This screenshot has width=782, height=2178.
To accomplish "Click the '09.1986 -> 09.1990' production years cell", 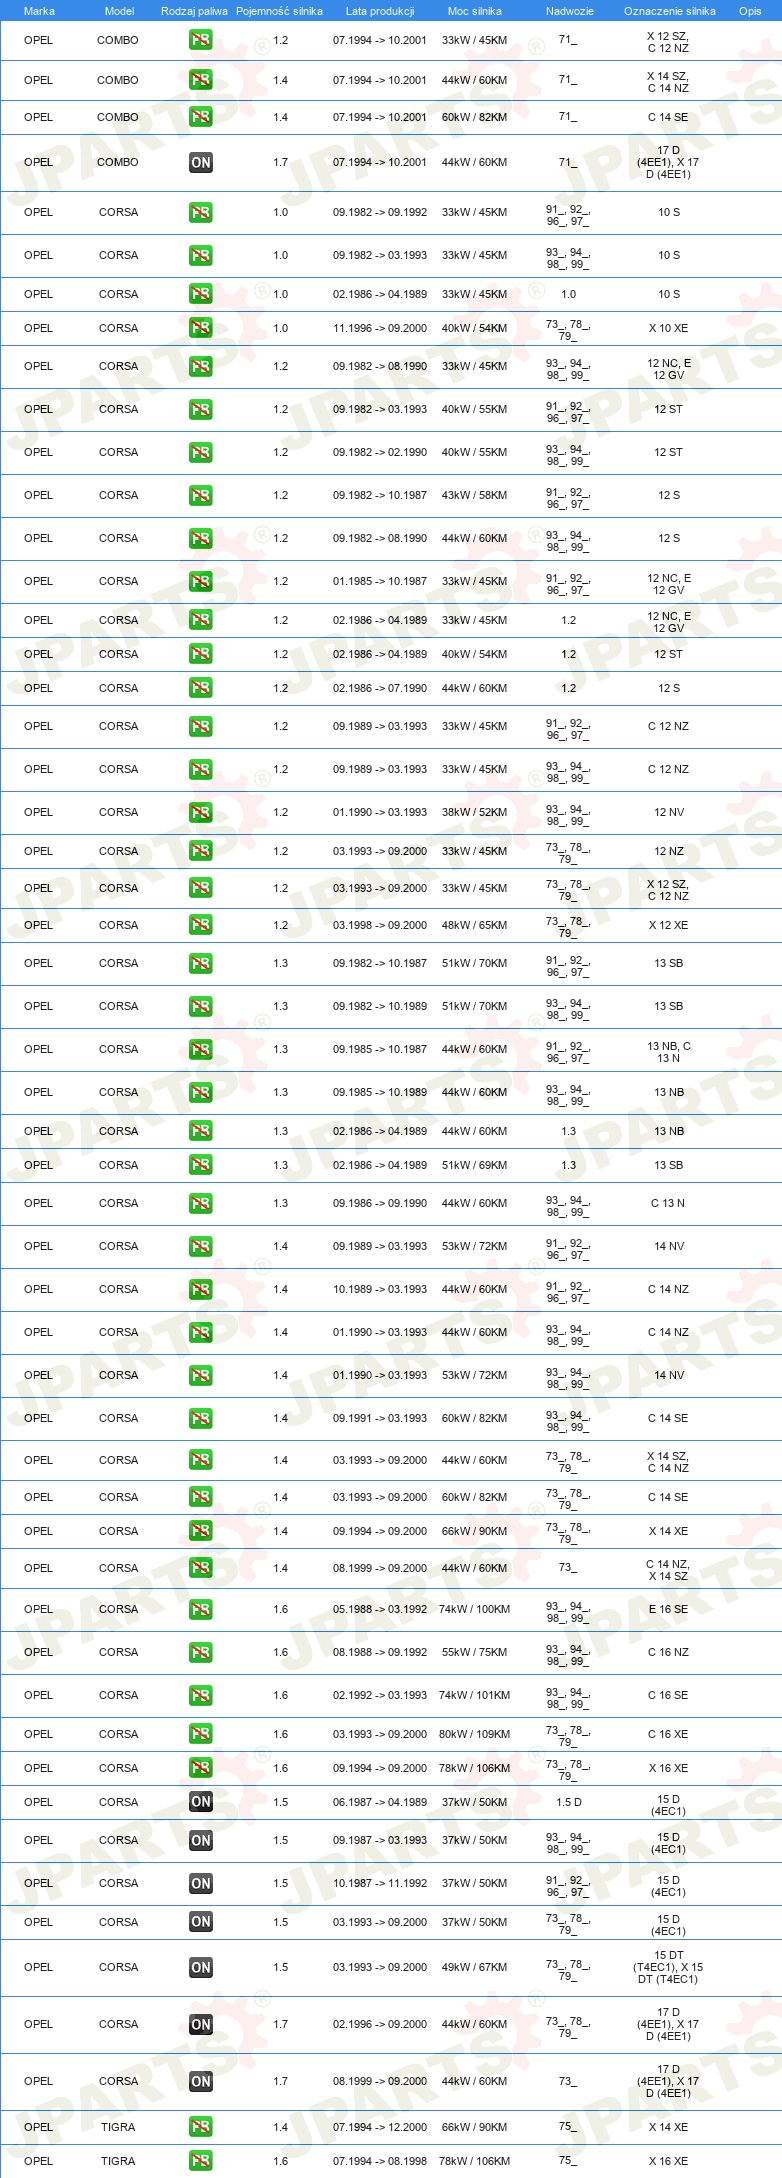I will pos(380,1204).
